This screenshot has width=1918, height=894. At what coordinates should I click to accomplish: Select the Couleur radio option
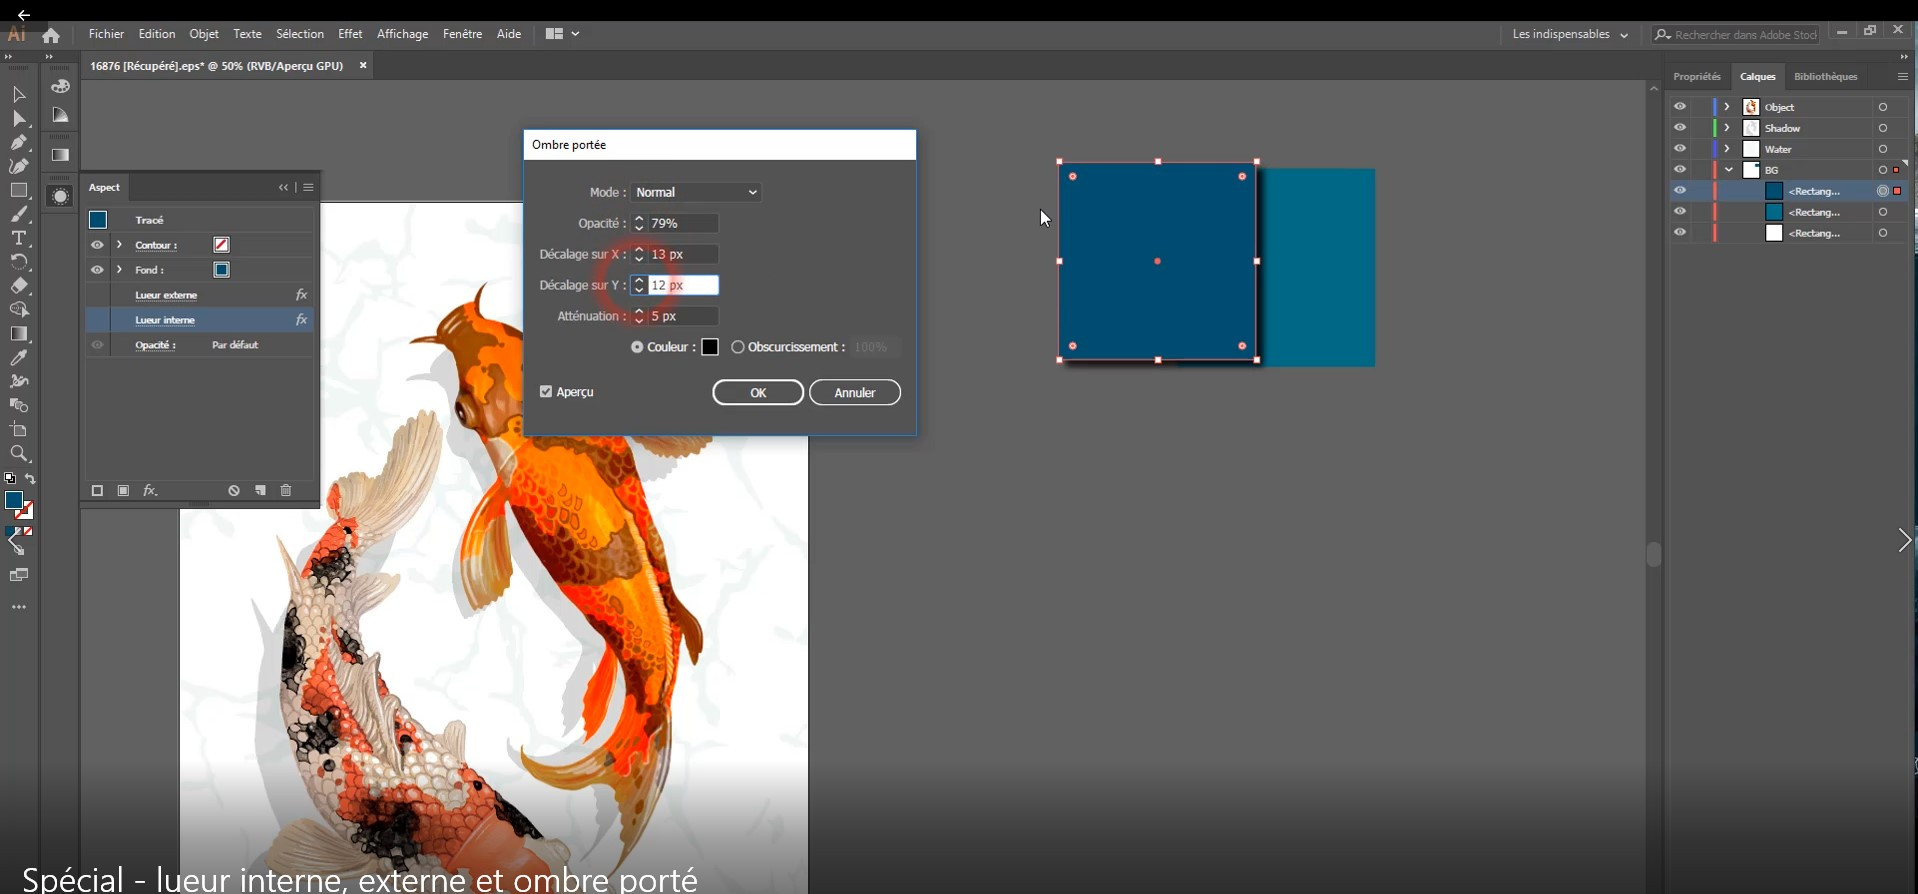coord(637,347)
